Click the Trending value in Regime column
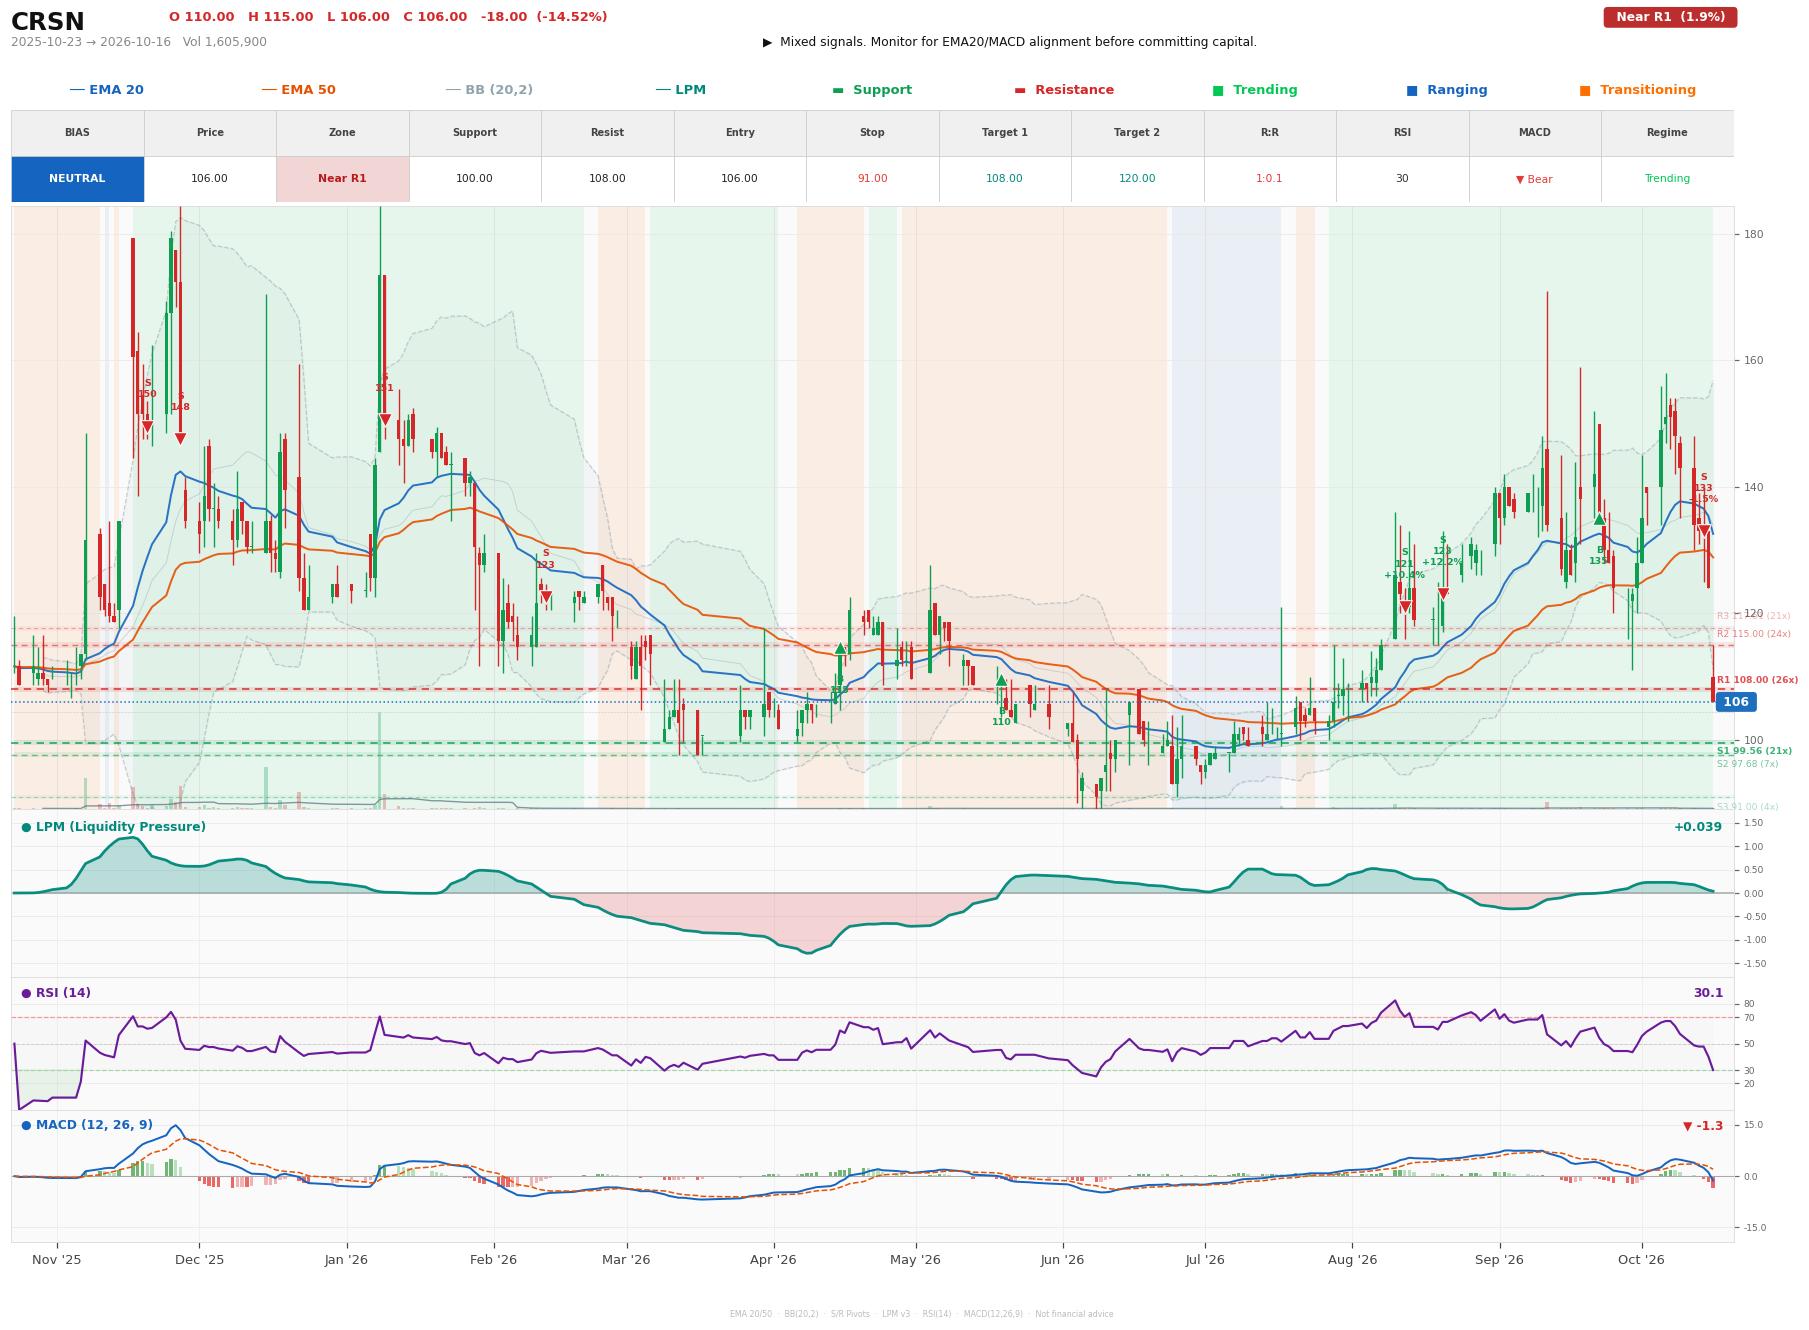The image size is (1809, 1330). pos(1667,179)
